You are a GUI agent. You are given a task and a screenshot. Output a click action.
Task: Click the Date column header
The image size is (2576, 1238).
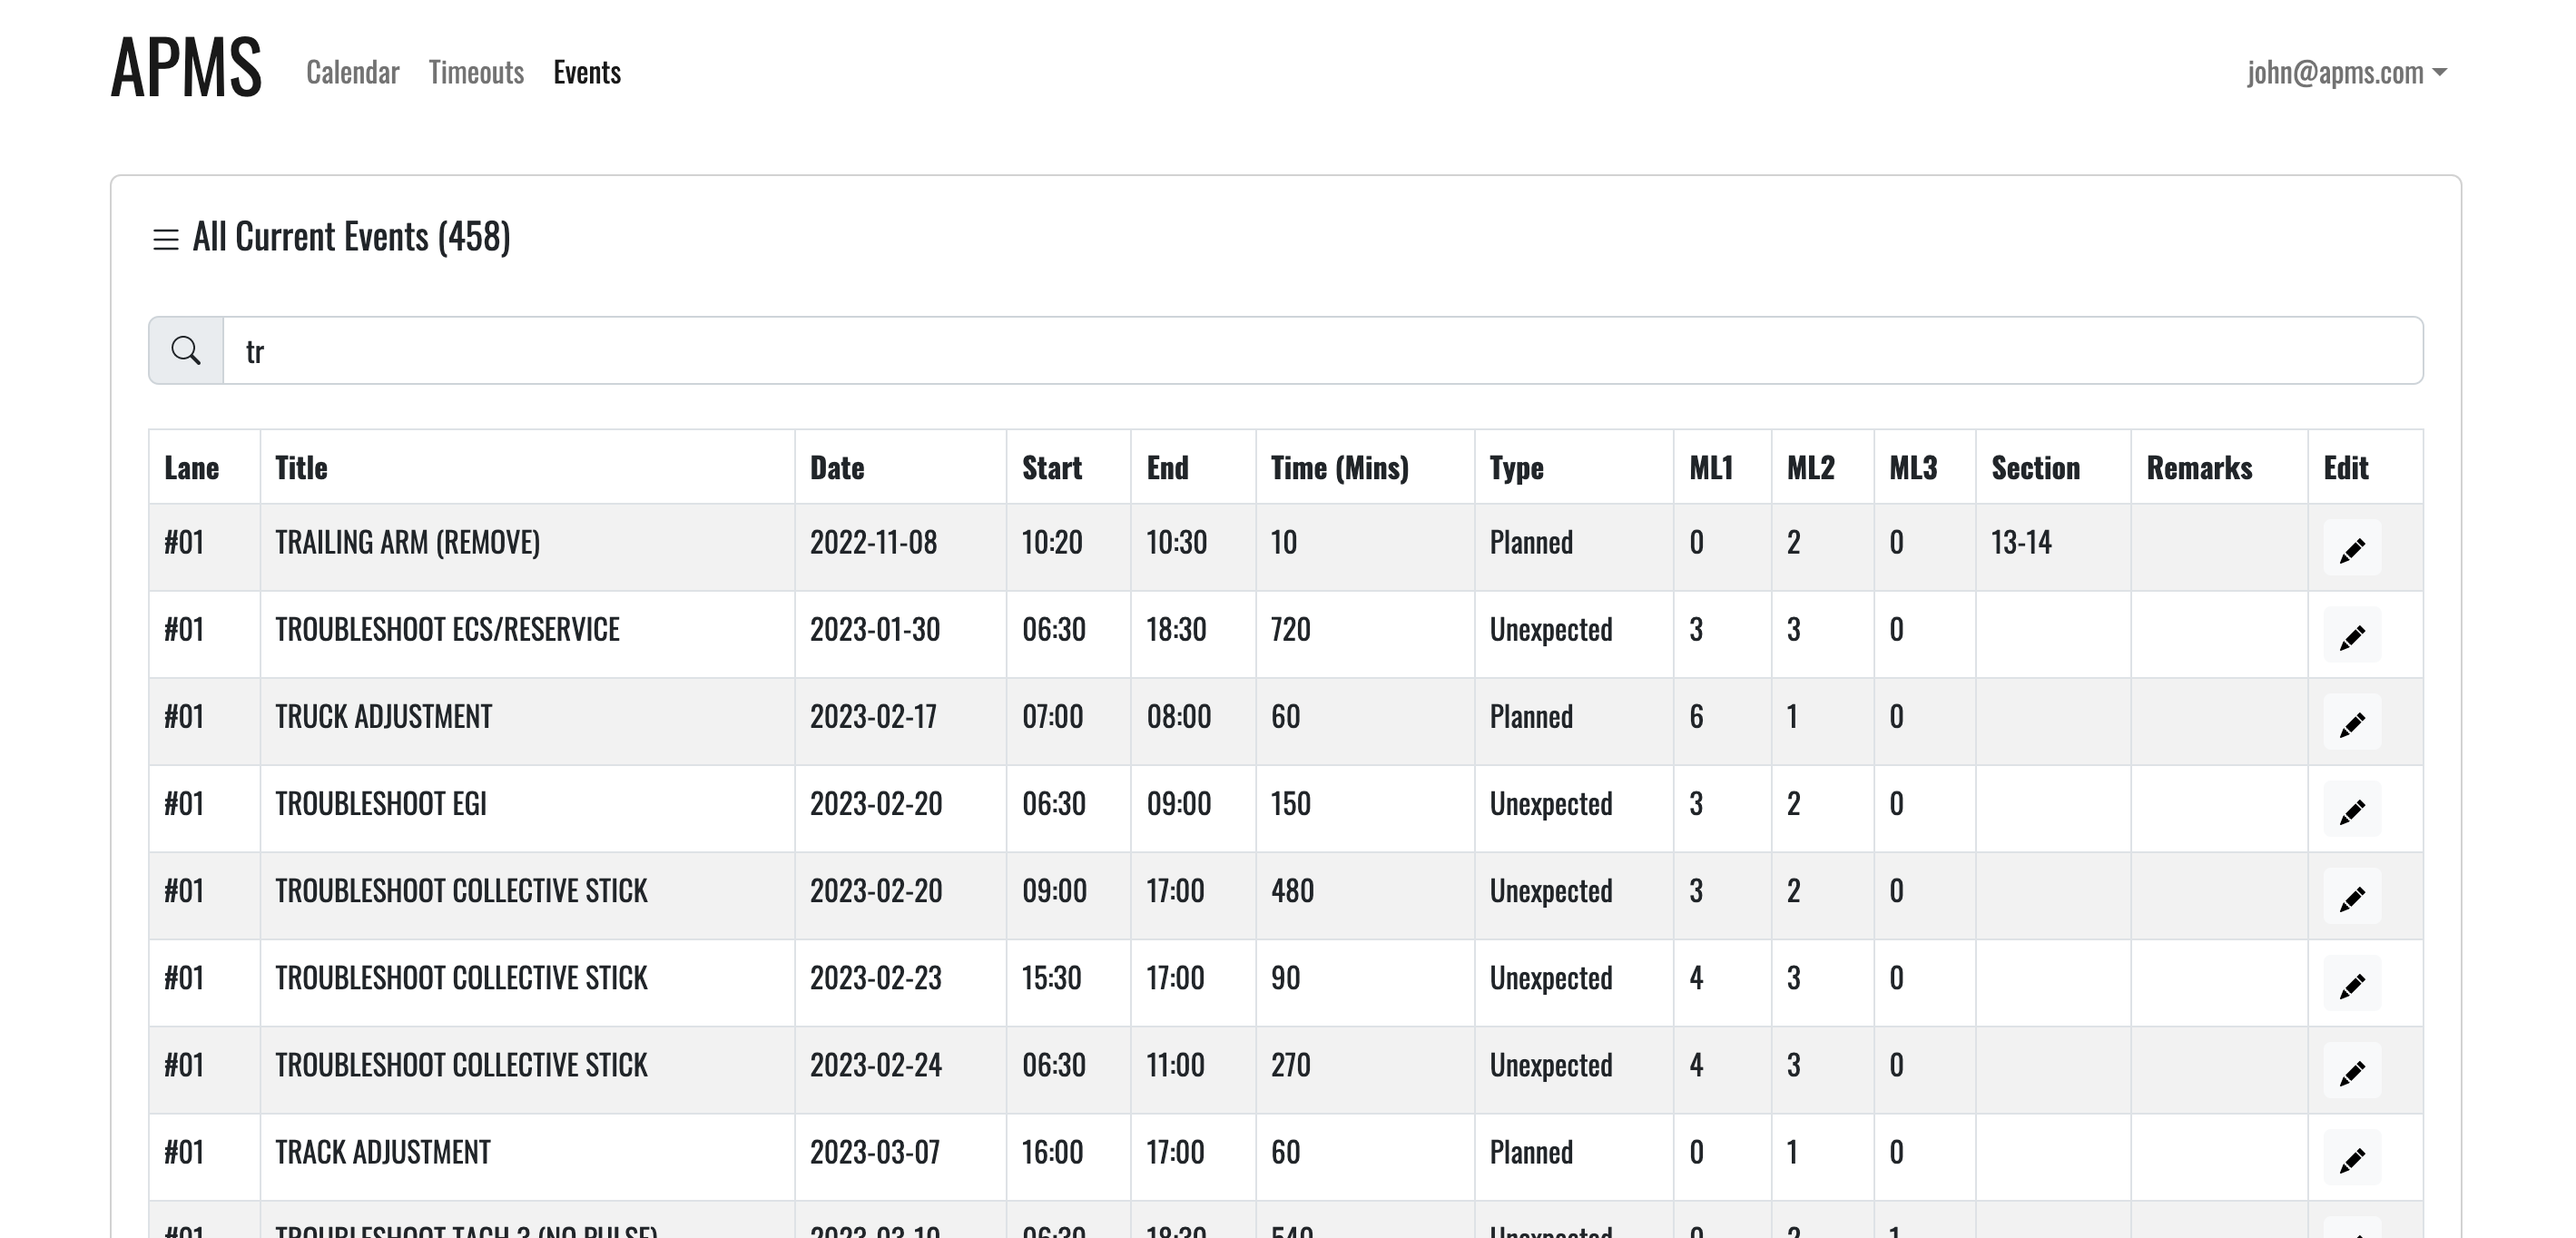coord(837,468)
